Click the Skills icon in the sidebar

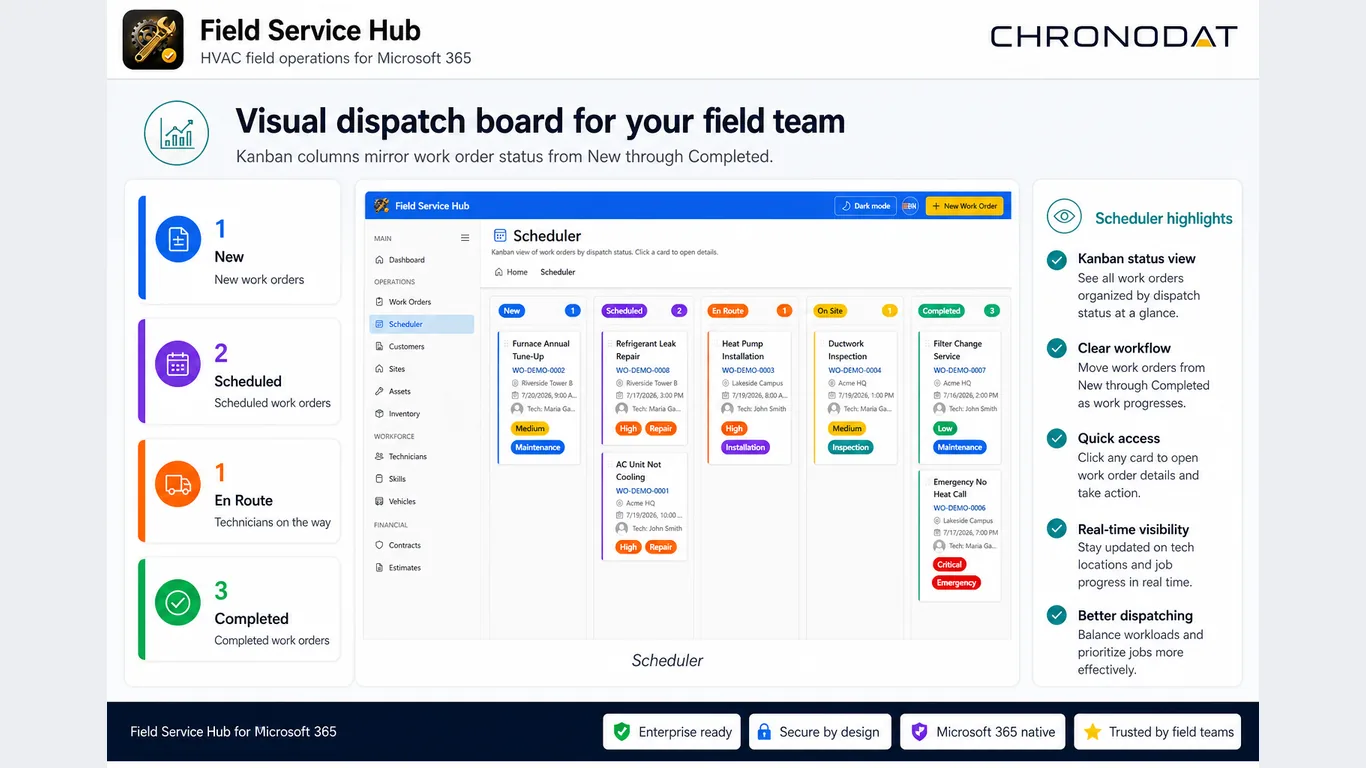(x=379, y=479)
